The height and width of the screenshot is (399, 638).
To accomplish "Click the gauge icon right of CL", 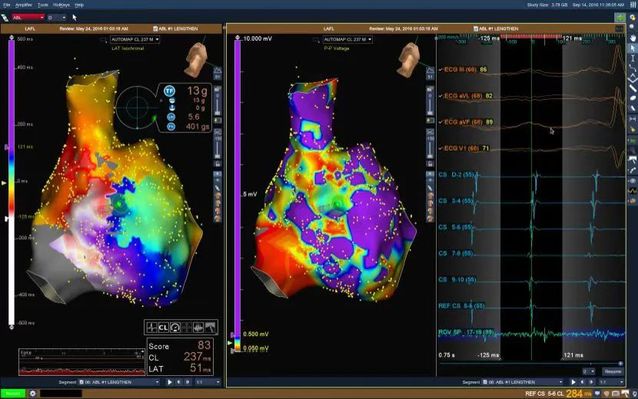I will coord(175,327).
